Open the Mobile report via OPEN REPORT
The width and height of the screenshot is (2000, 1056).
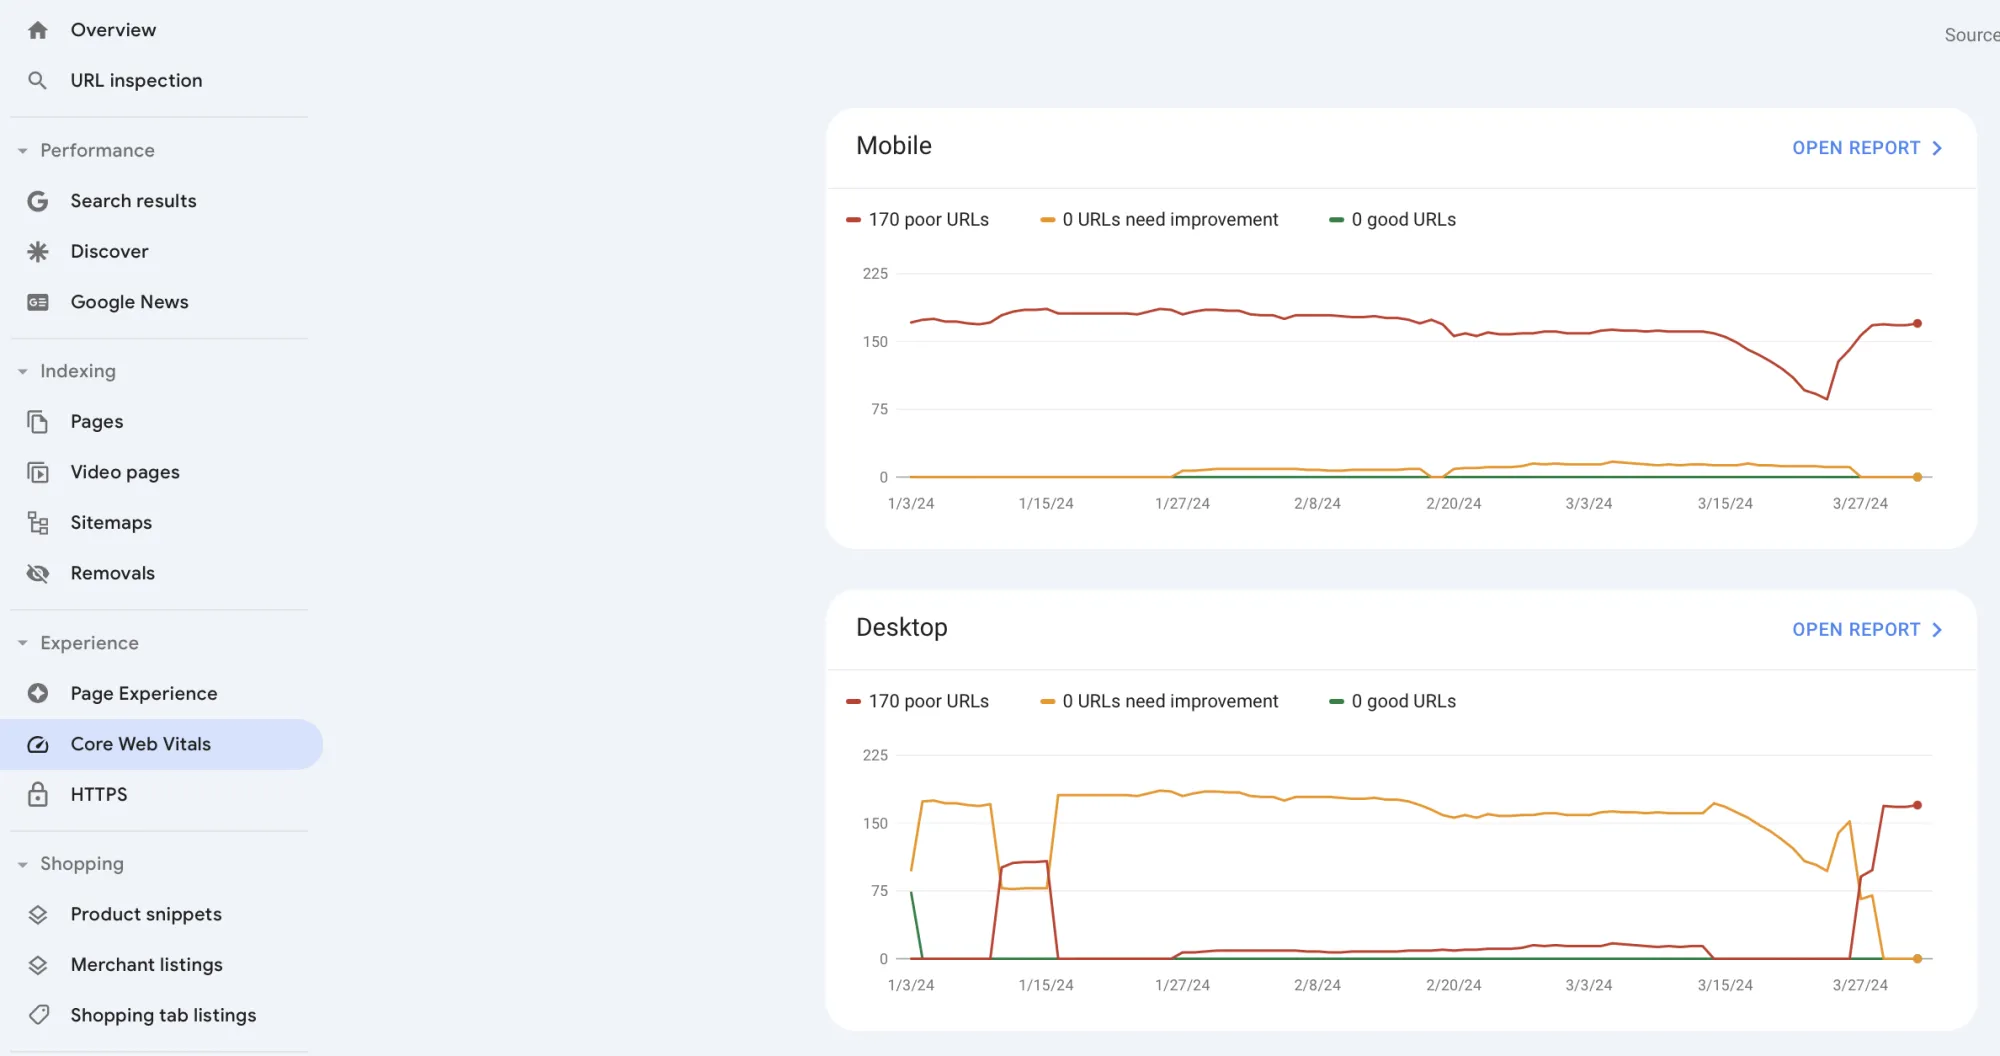[x=1866, y=147]
